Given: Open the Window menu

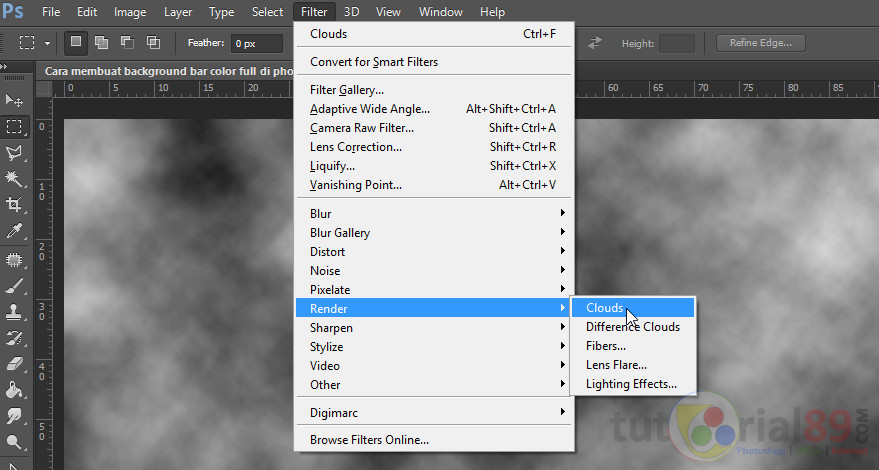Looking at the screenshot, I should tap(441, 12).
